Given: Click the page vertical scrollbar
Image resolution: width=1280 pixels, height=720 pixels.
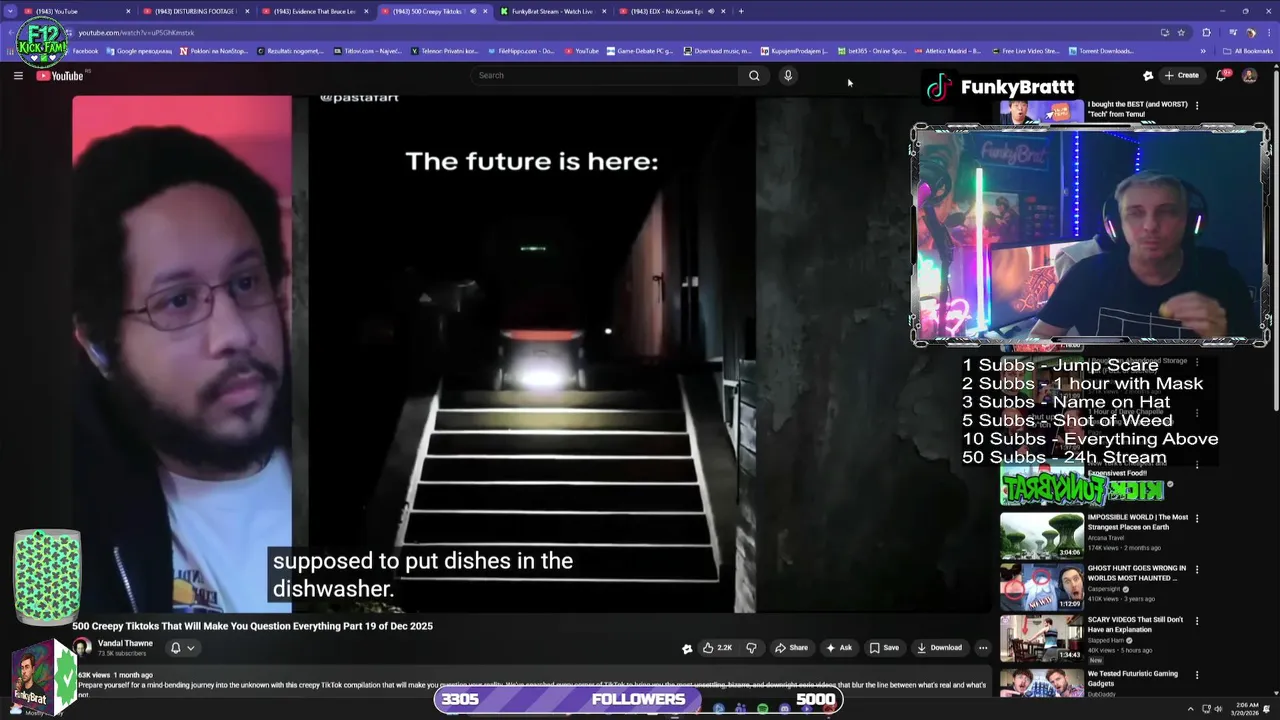Looking at the screenshot, I should [x=1275, y=240].
